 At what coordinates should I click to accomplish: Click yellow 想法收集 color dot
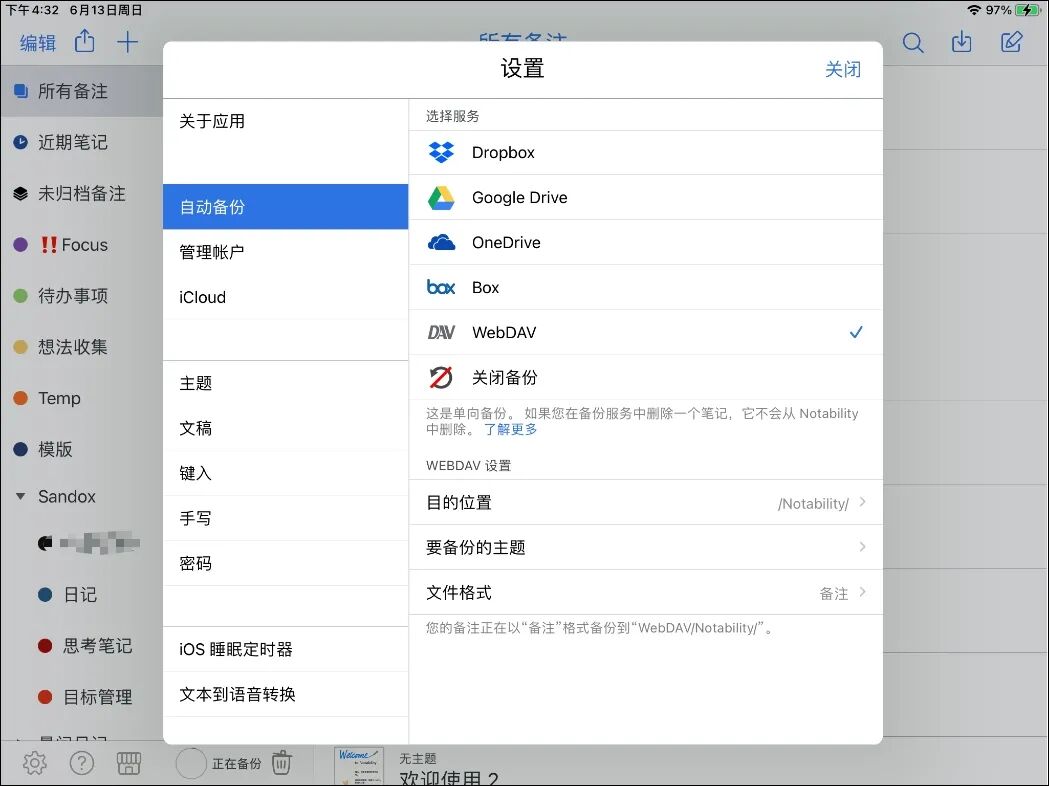(21, 347)
